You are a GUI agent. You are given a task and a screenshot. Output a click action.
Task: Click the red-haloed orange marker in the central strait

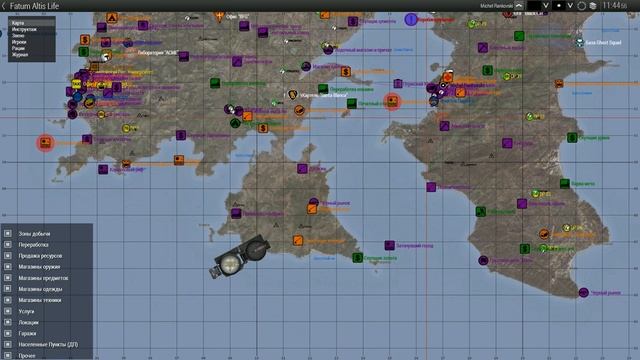pyautogui.click(x=392, y=101)
